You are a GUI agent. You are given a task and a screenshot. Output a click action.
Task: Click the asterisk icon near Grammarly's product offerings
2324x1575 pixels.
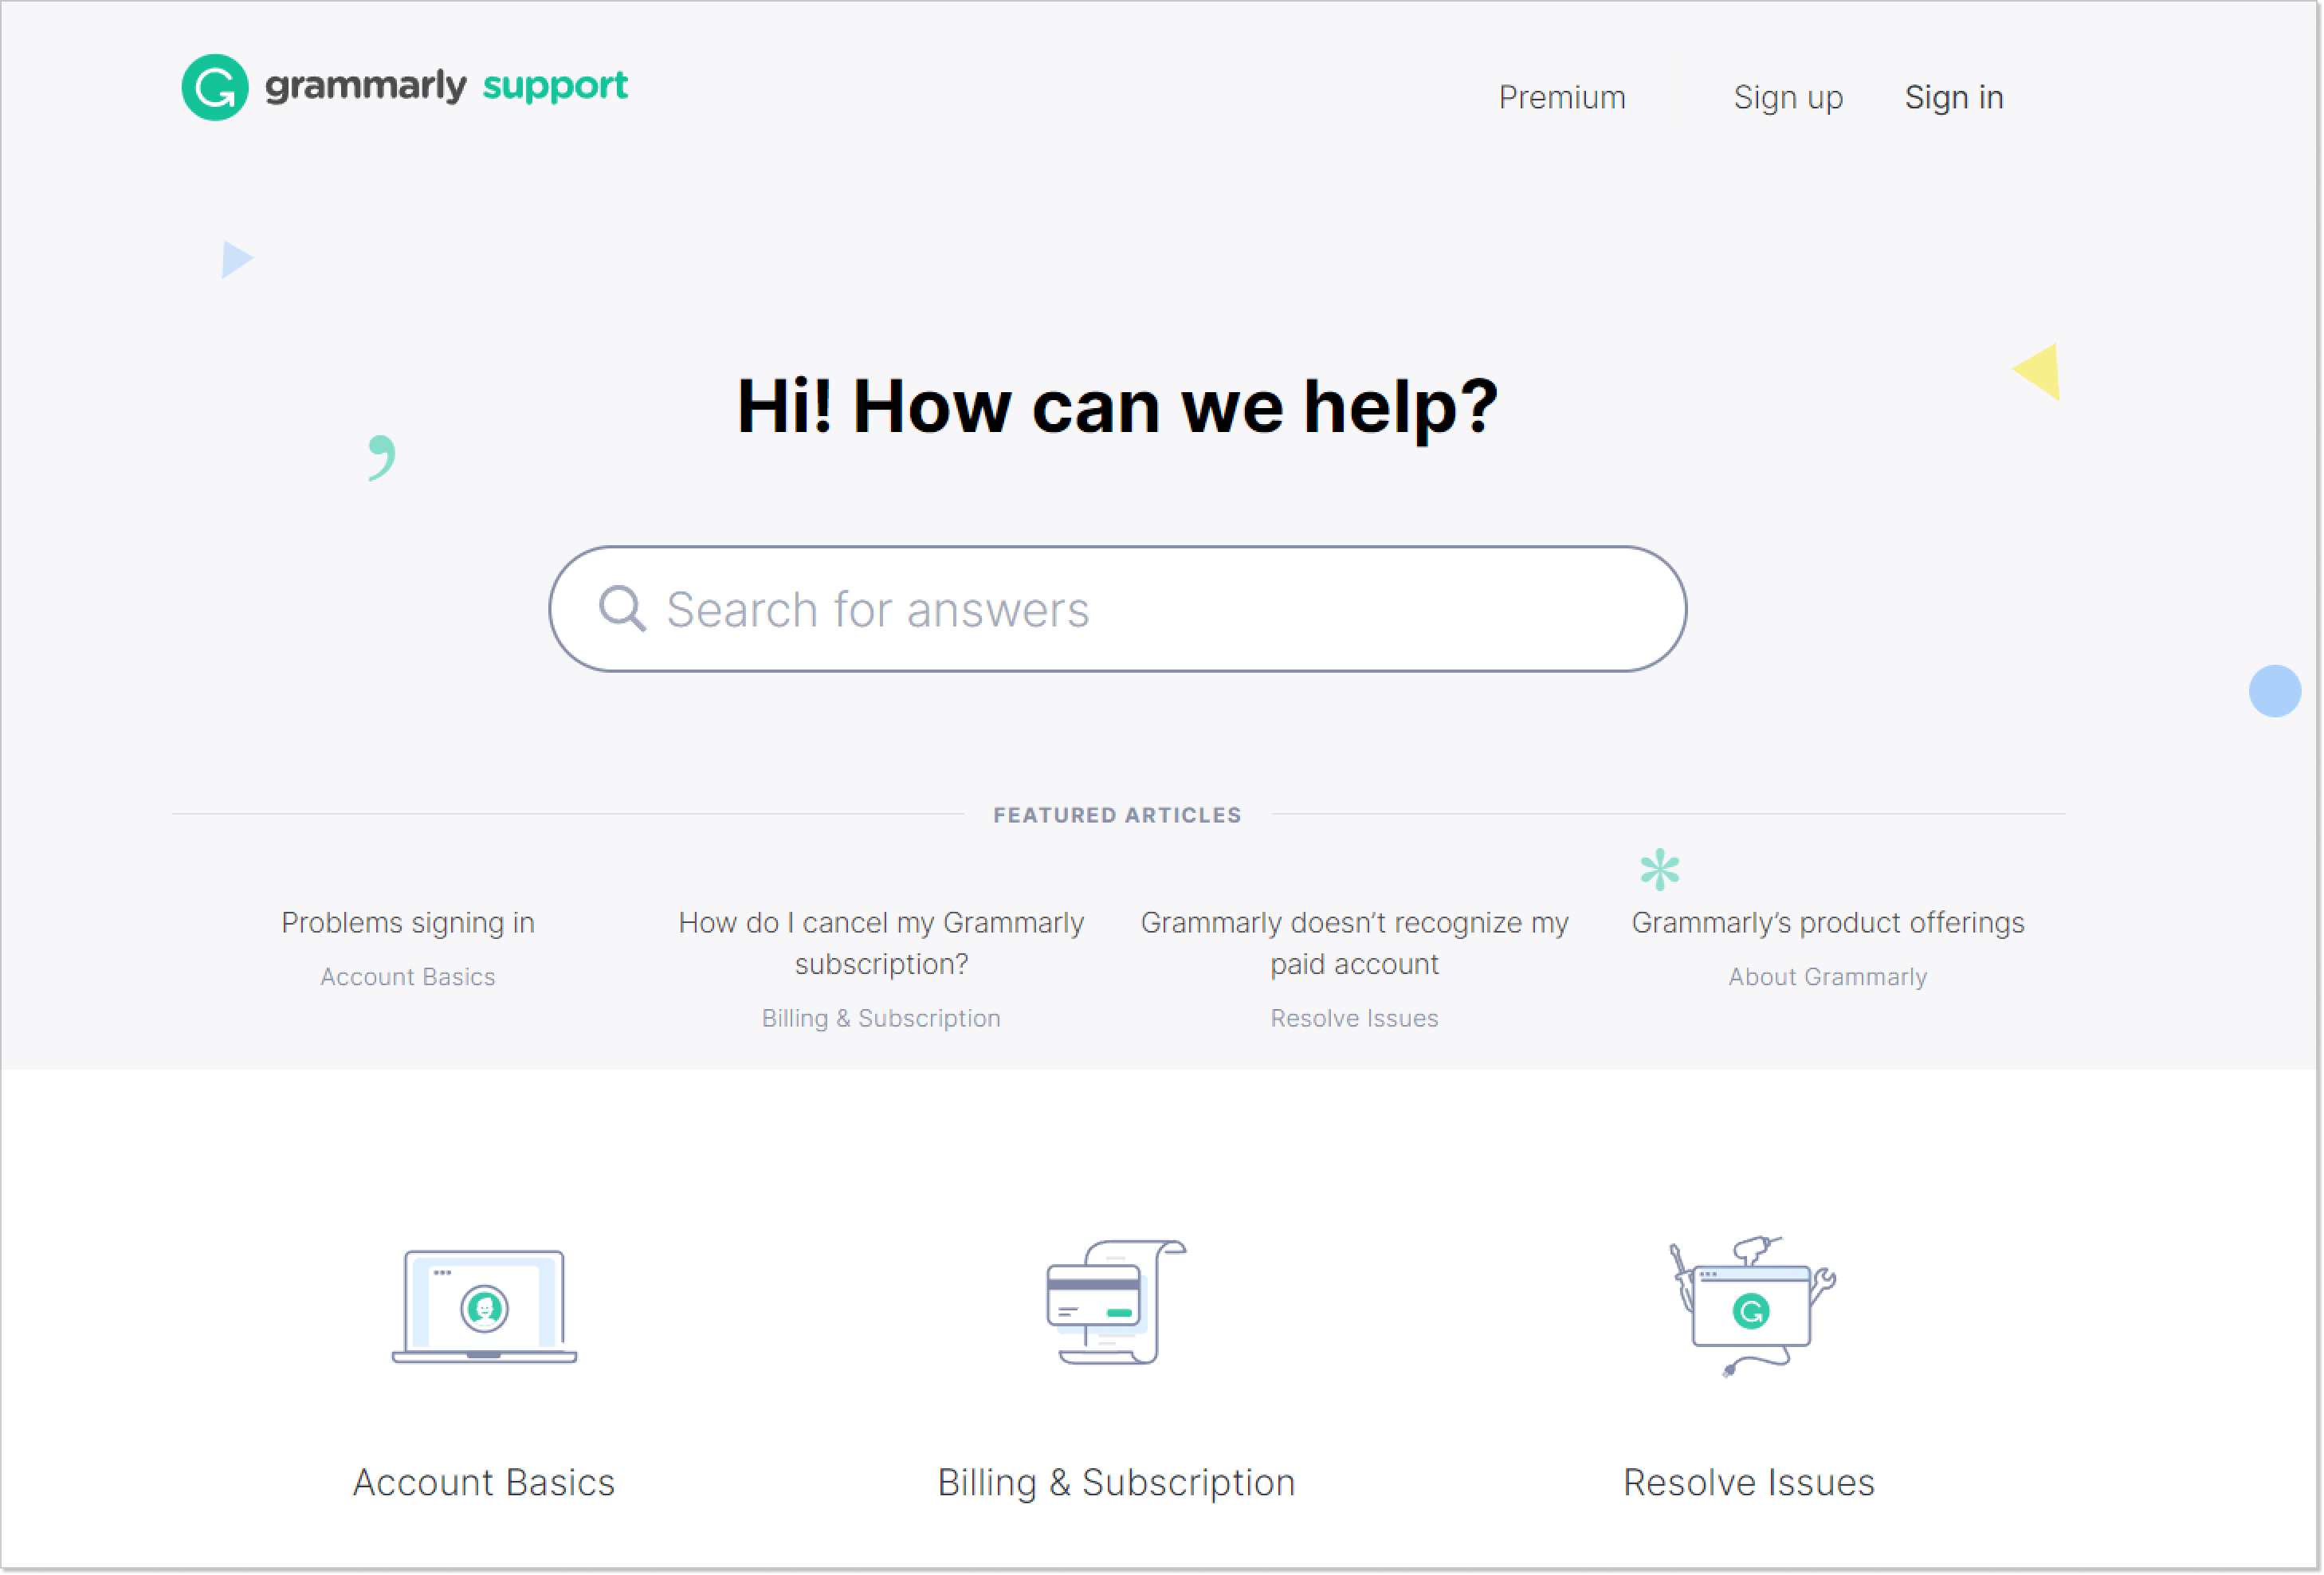point(1659,868)
